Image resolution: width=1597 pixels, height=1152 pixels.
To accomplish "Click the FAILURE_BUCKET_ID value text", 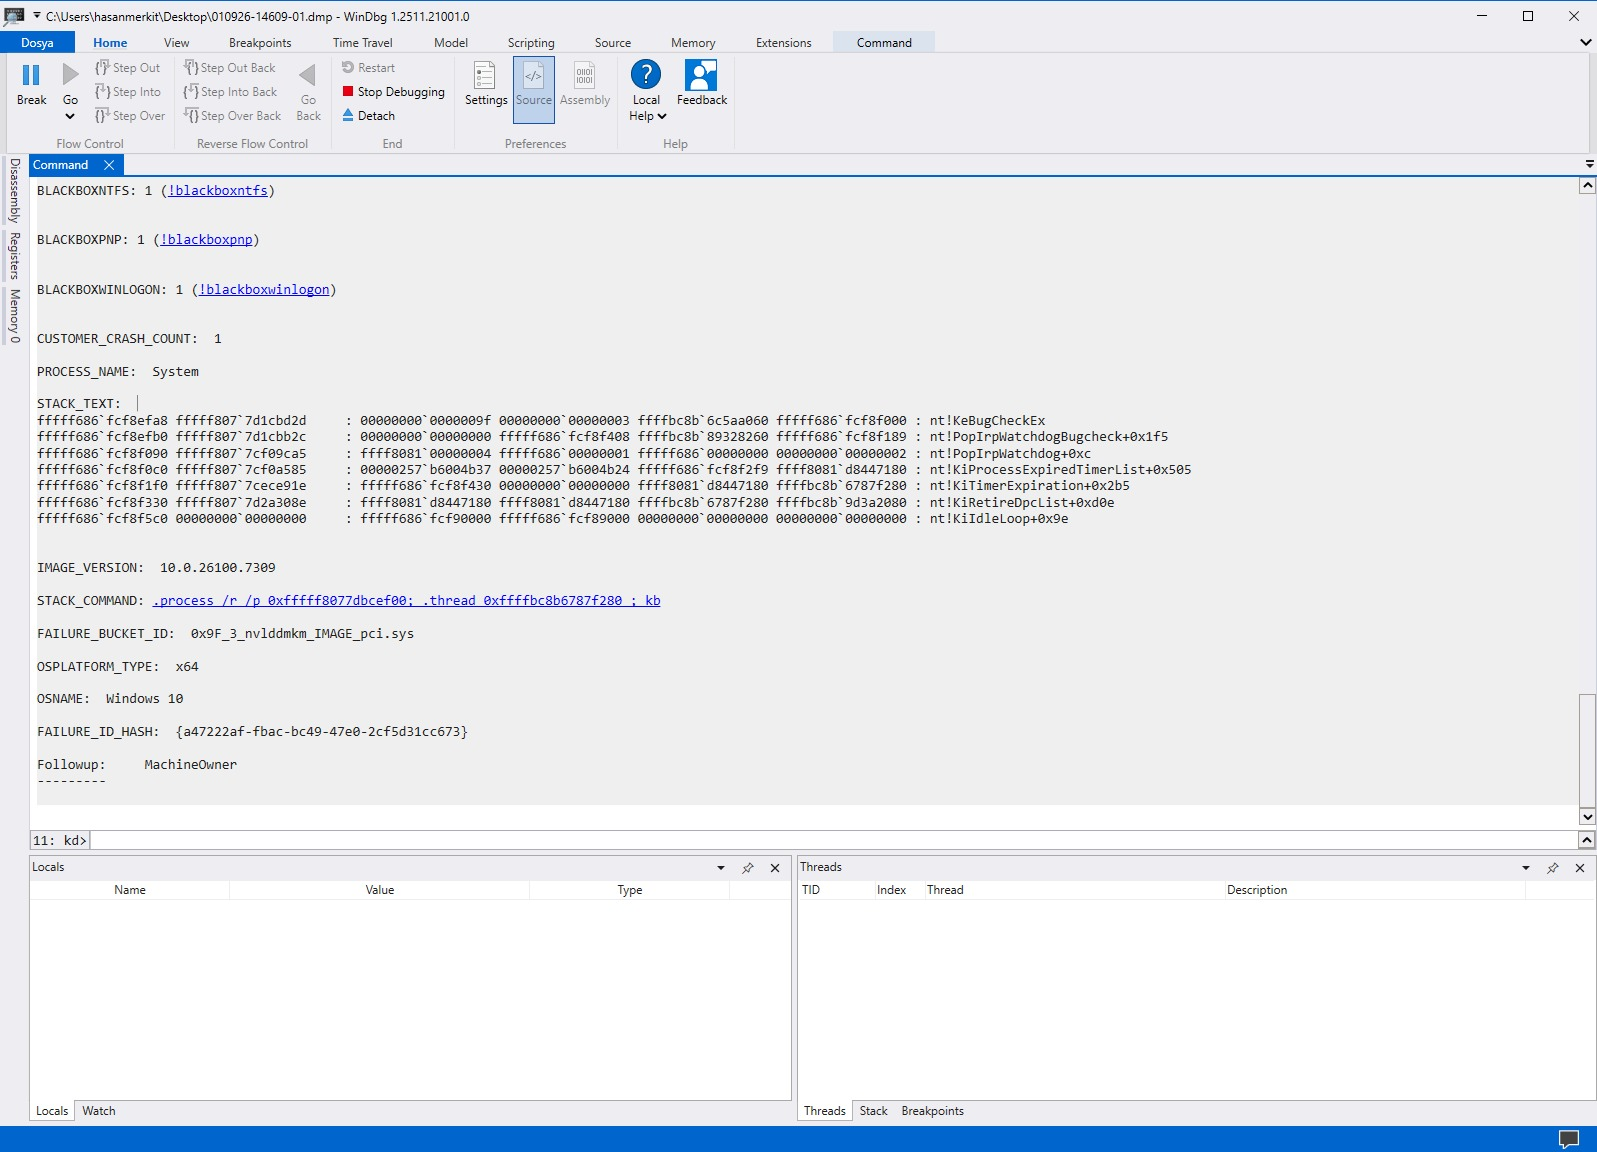I will pos(302,634).
